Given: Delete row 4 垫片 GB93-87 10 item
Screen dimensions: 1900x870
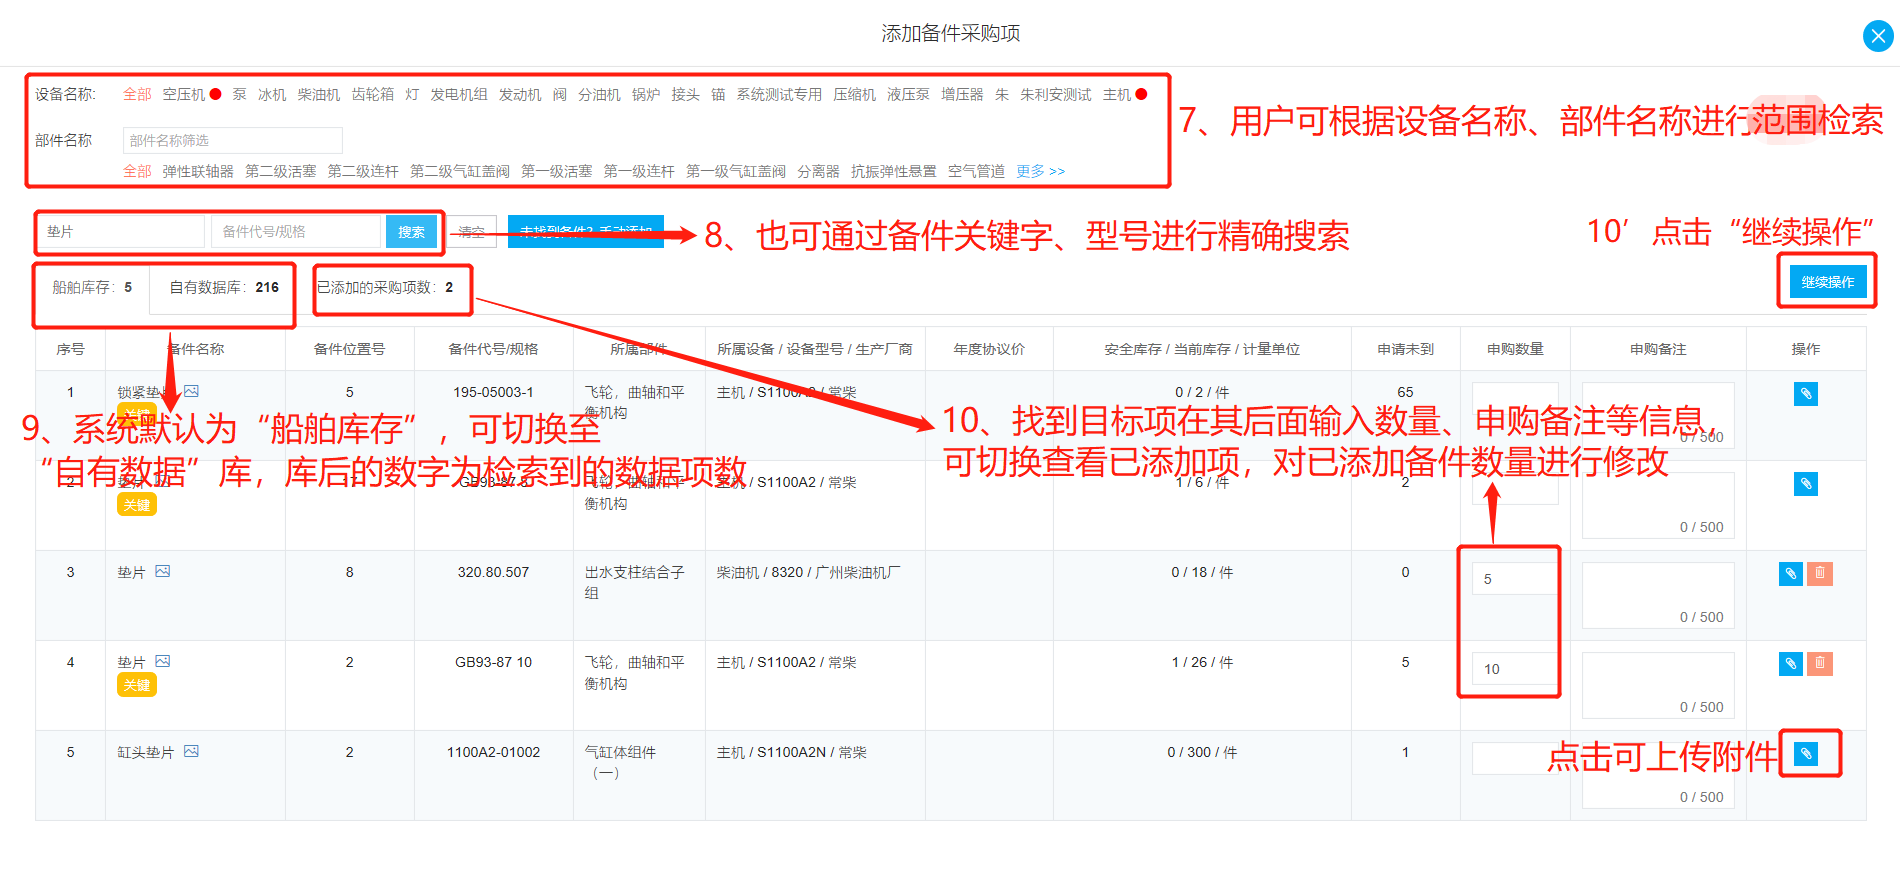Looking at the screenshot, I should point(1820,663).
